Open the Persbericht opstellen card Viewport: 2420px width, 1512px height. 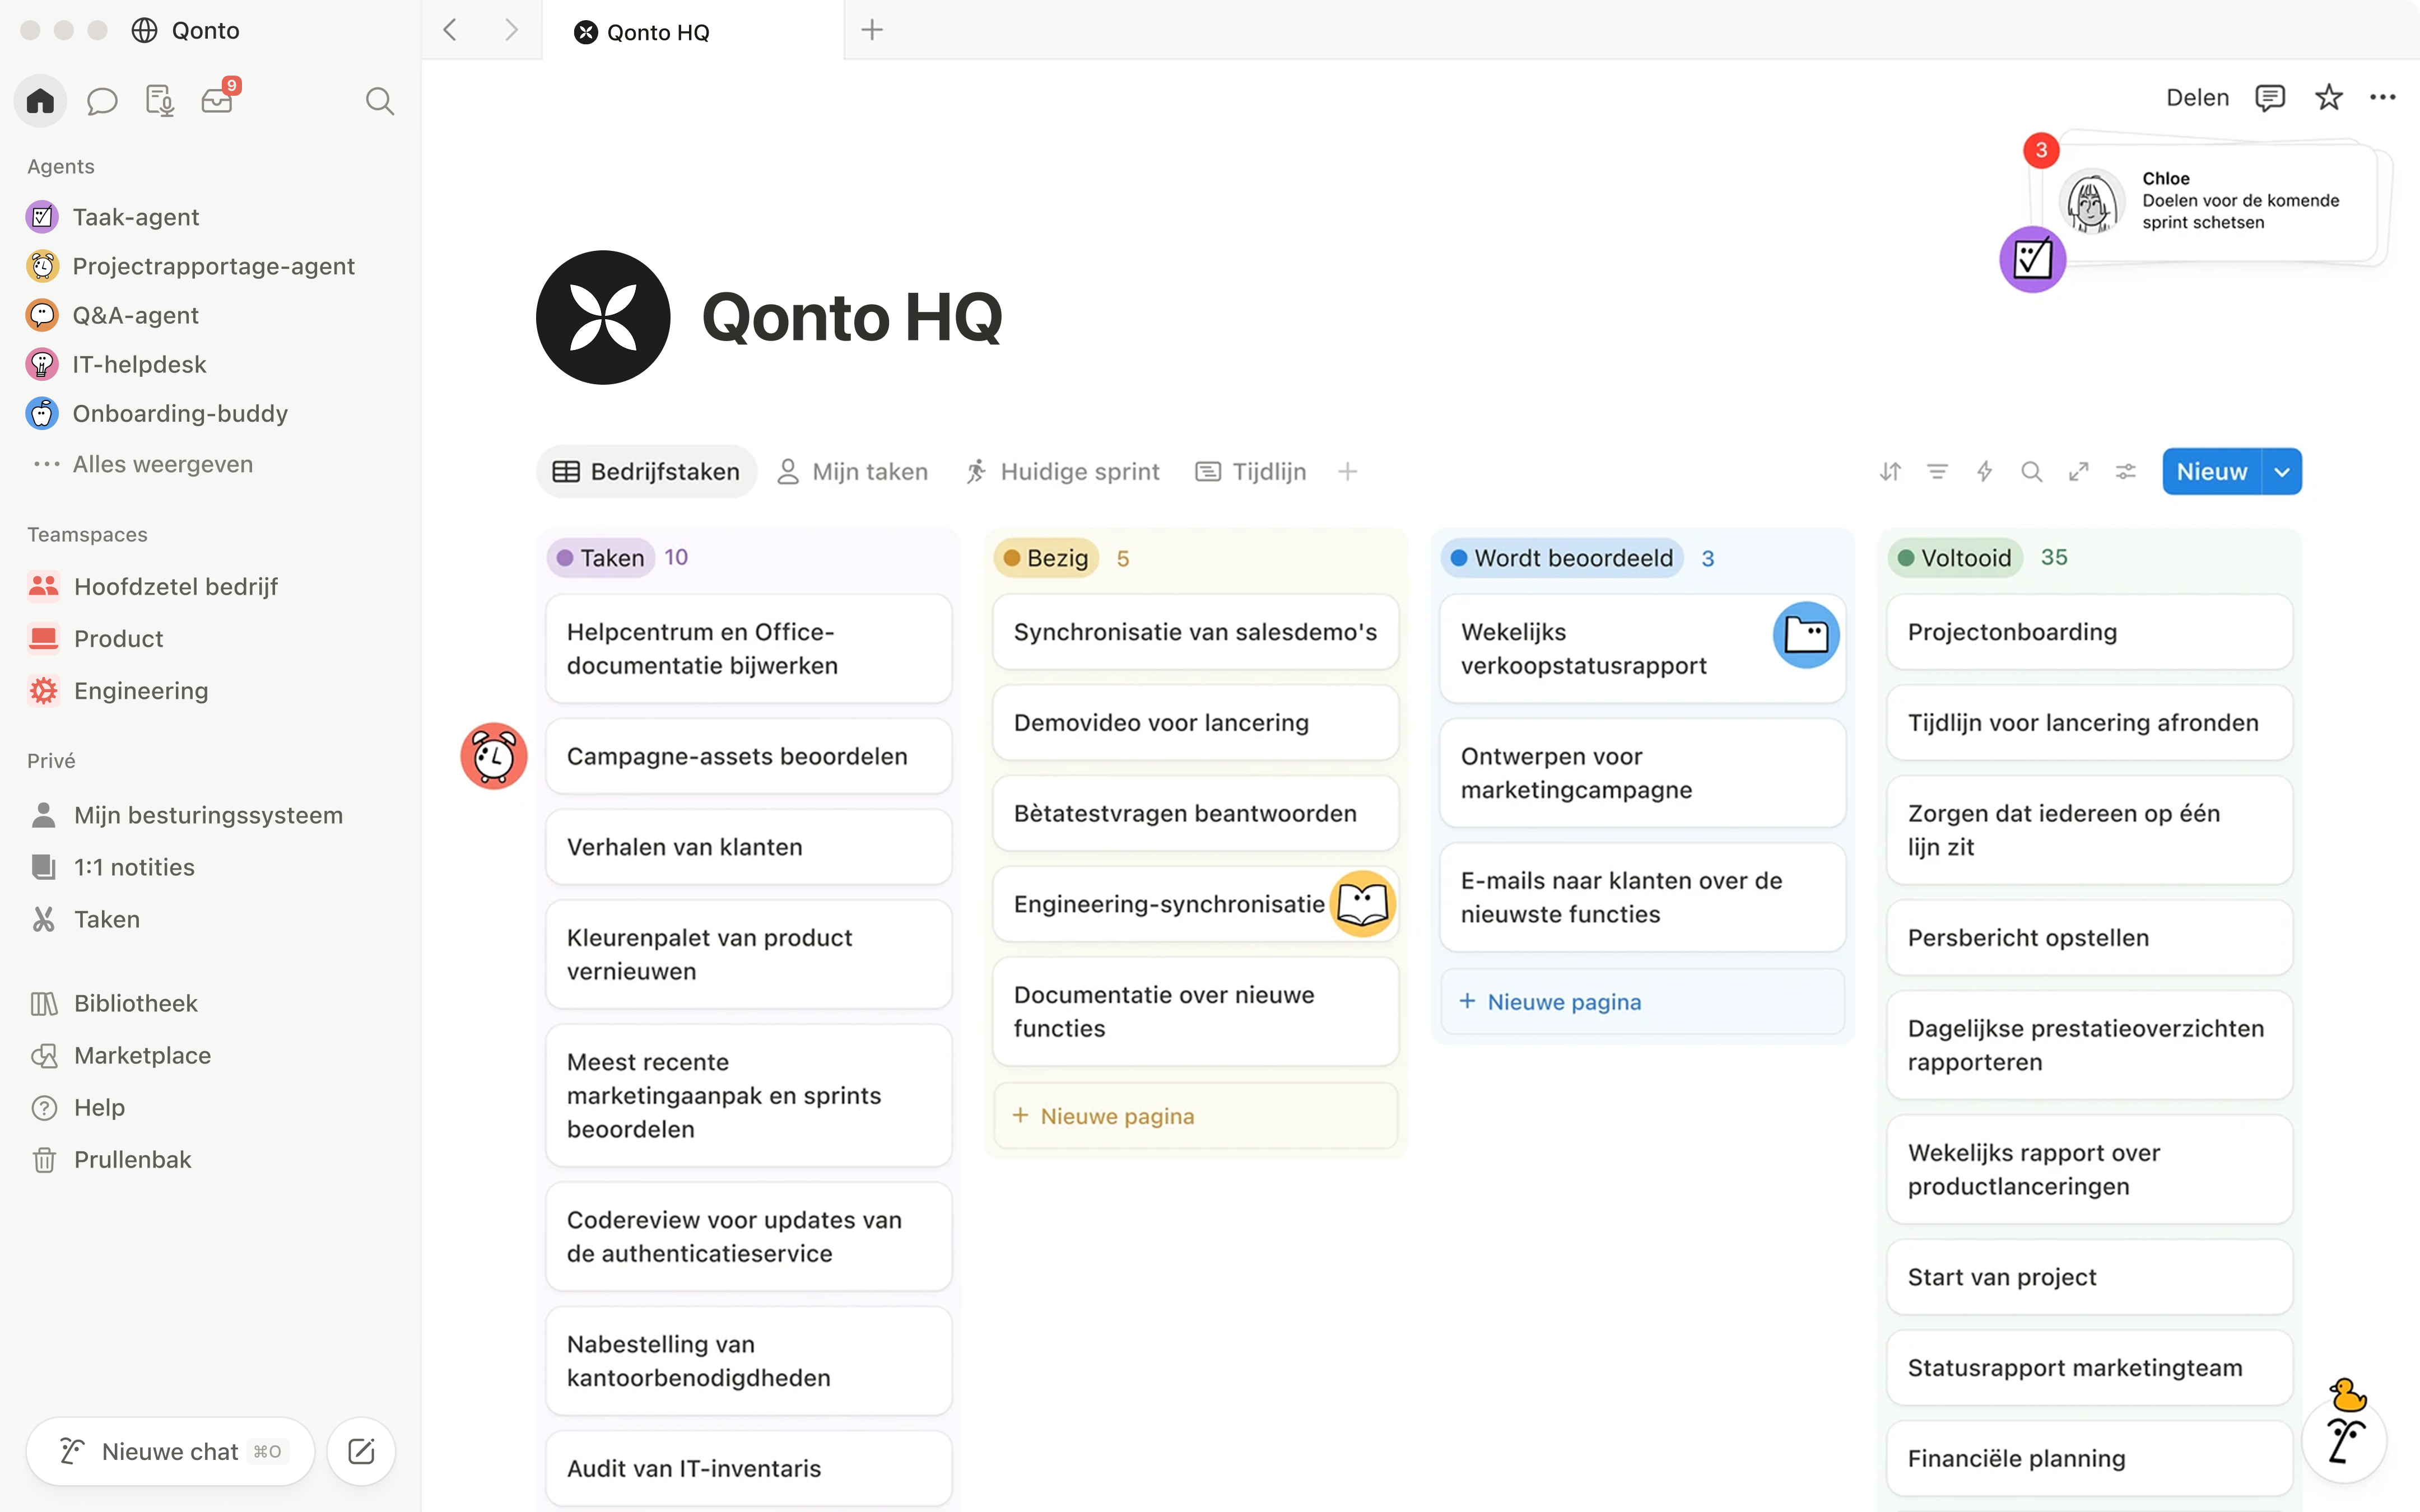(x=2089, y=937)
